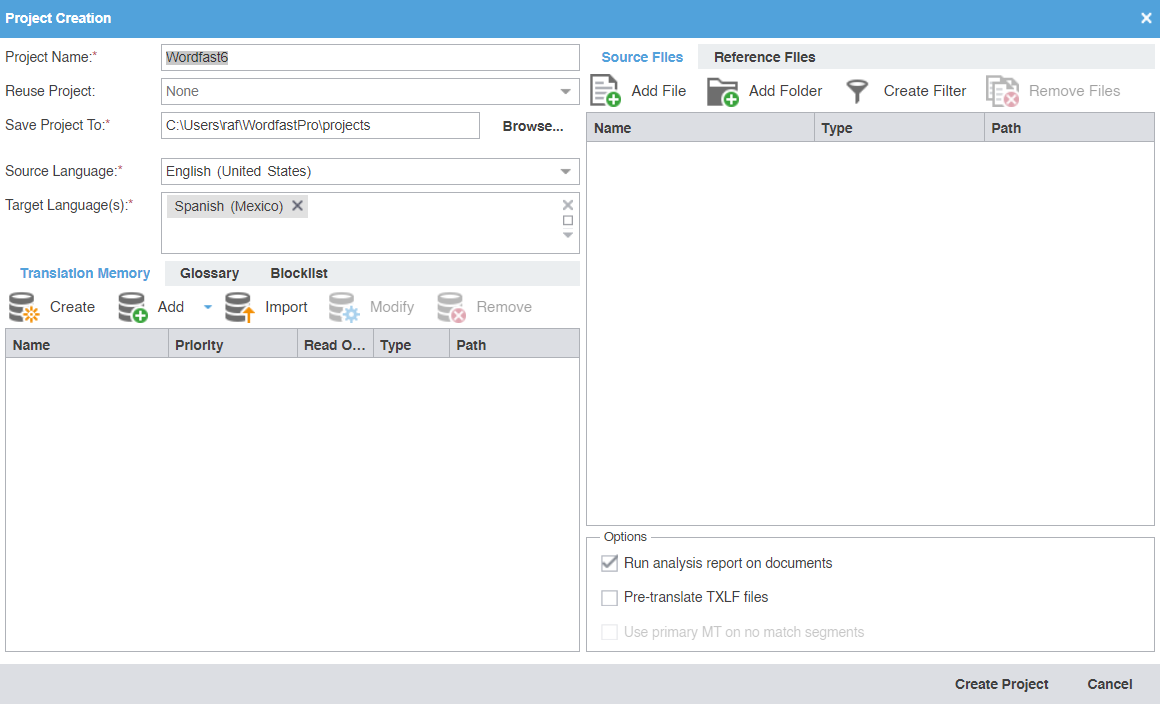Select the Create translation memory icon

22,306
